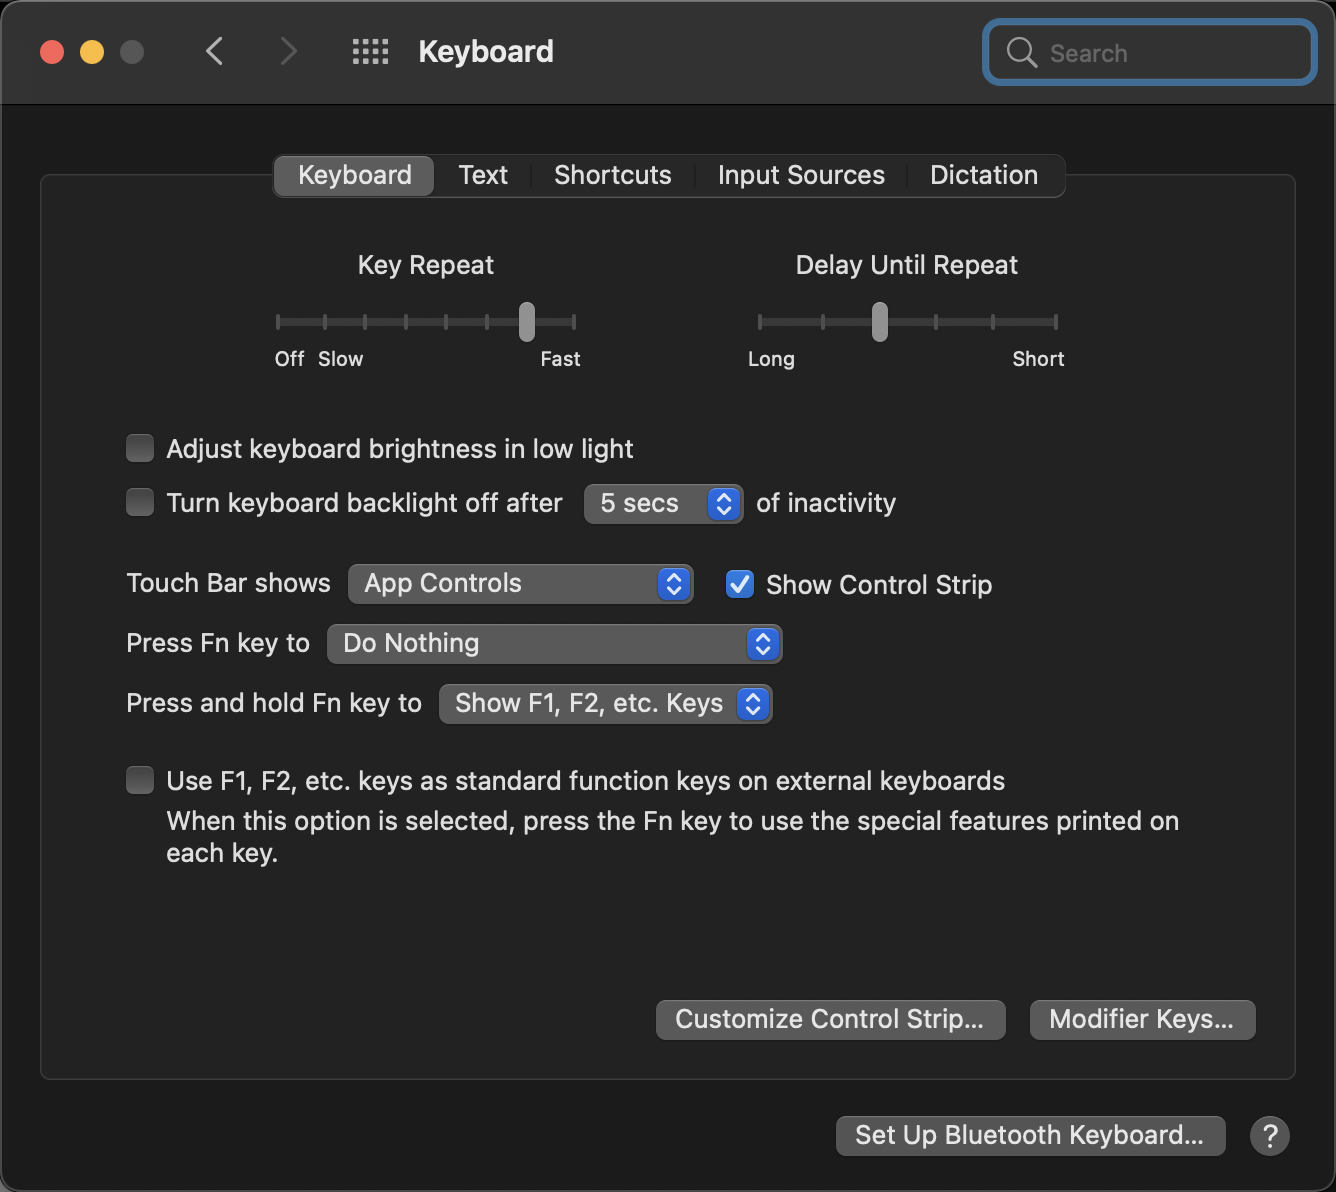Enable F1, F2 keys as standard function keys
The height and width of the screenshot is (1192, 1336).
[140, 780]
